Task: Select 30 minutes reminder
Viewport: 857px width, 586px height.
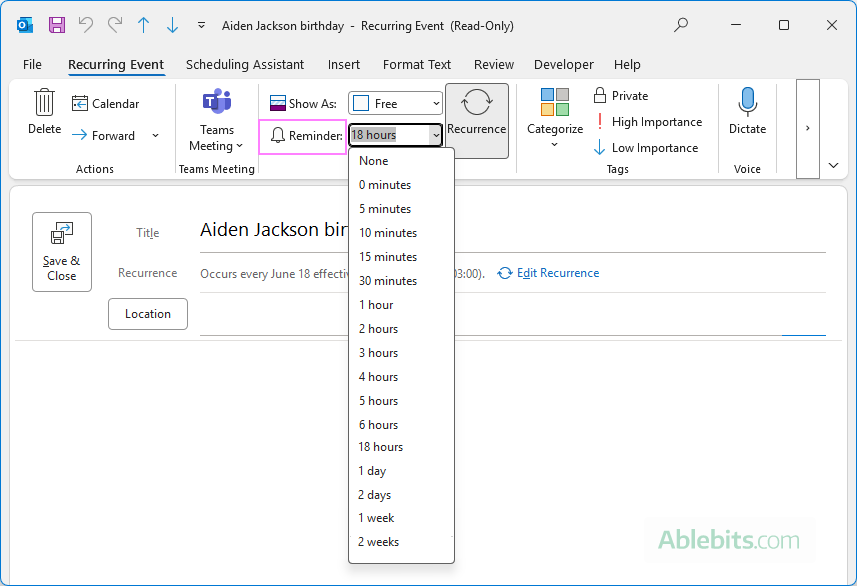Action: [x=401, y=281]
